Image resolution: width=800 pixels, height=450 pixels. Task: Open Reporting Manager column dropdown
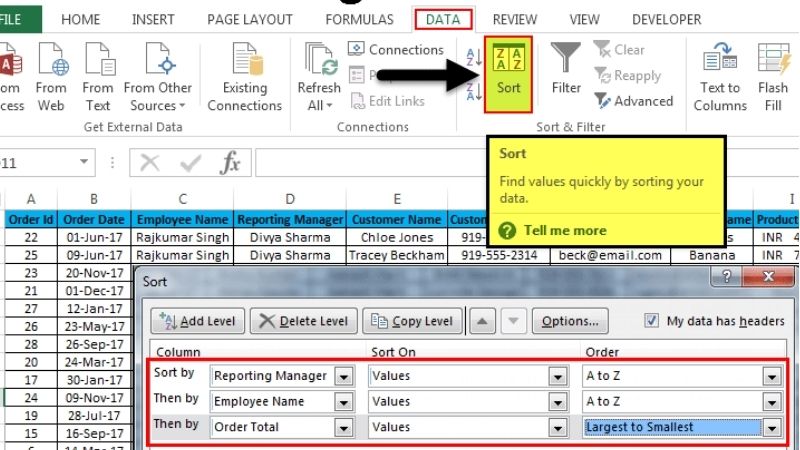pos(344,376)
